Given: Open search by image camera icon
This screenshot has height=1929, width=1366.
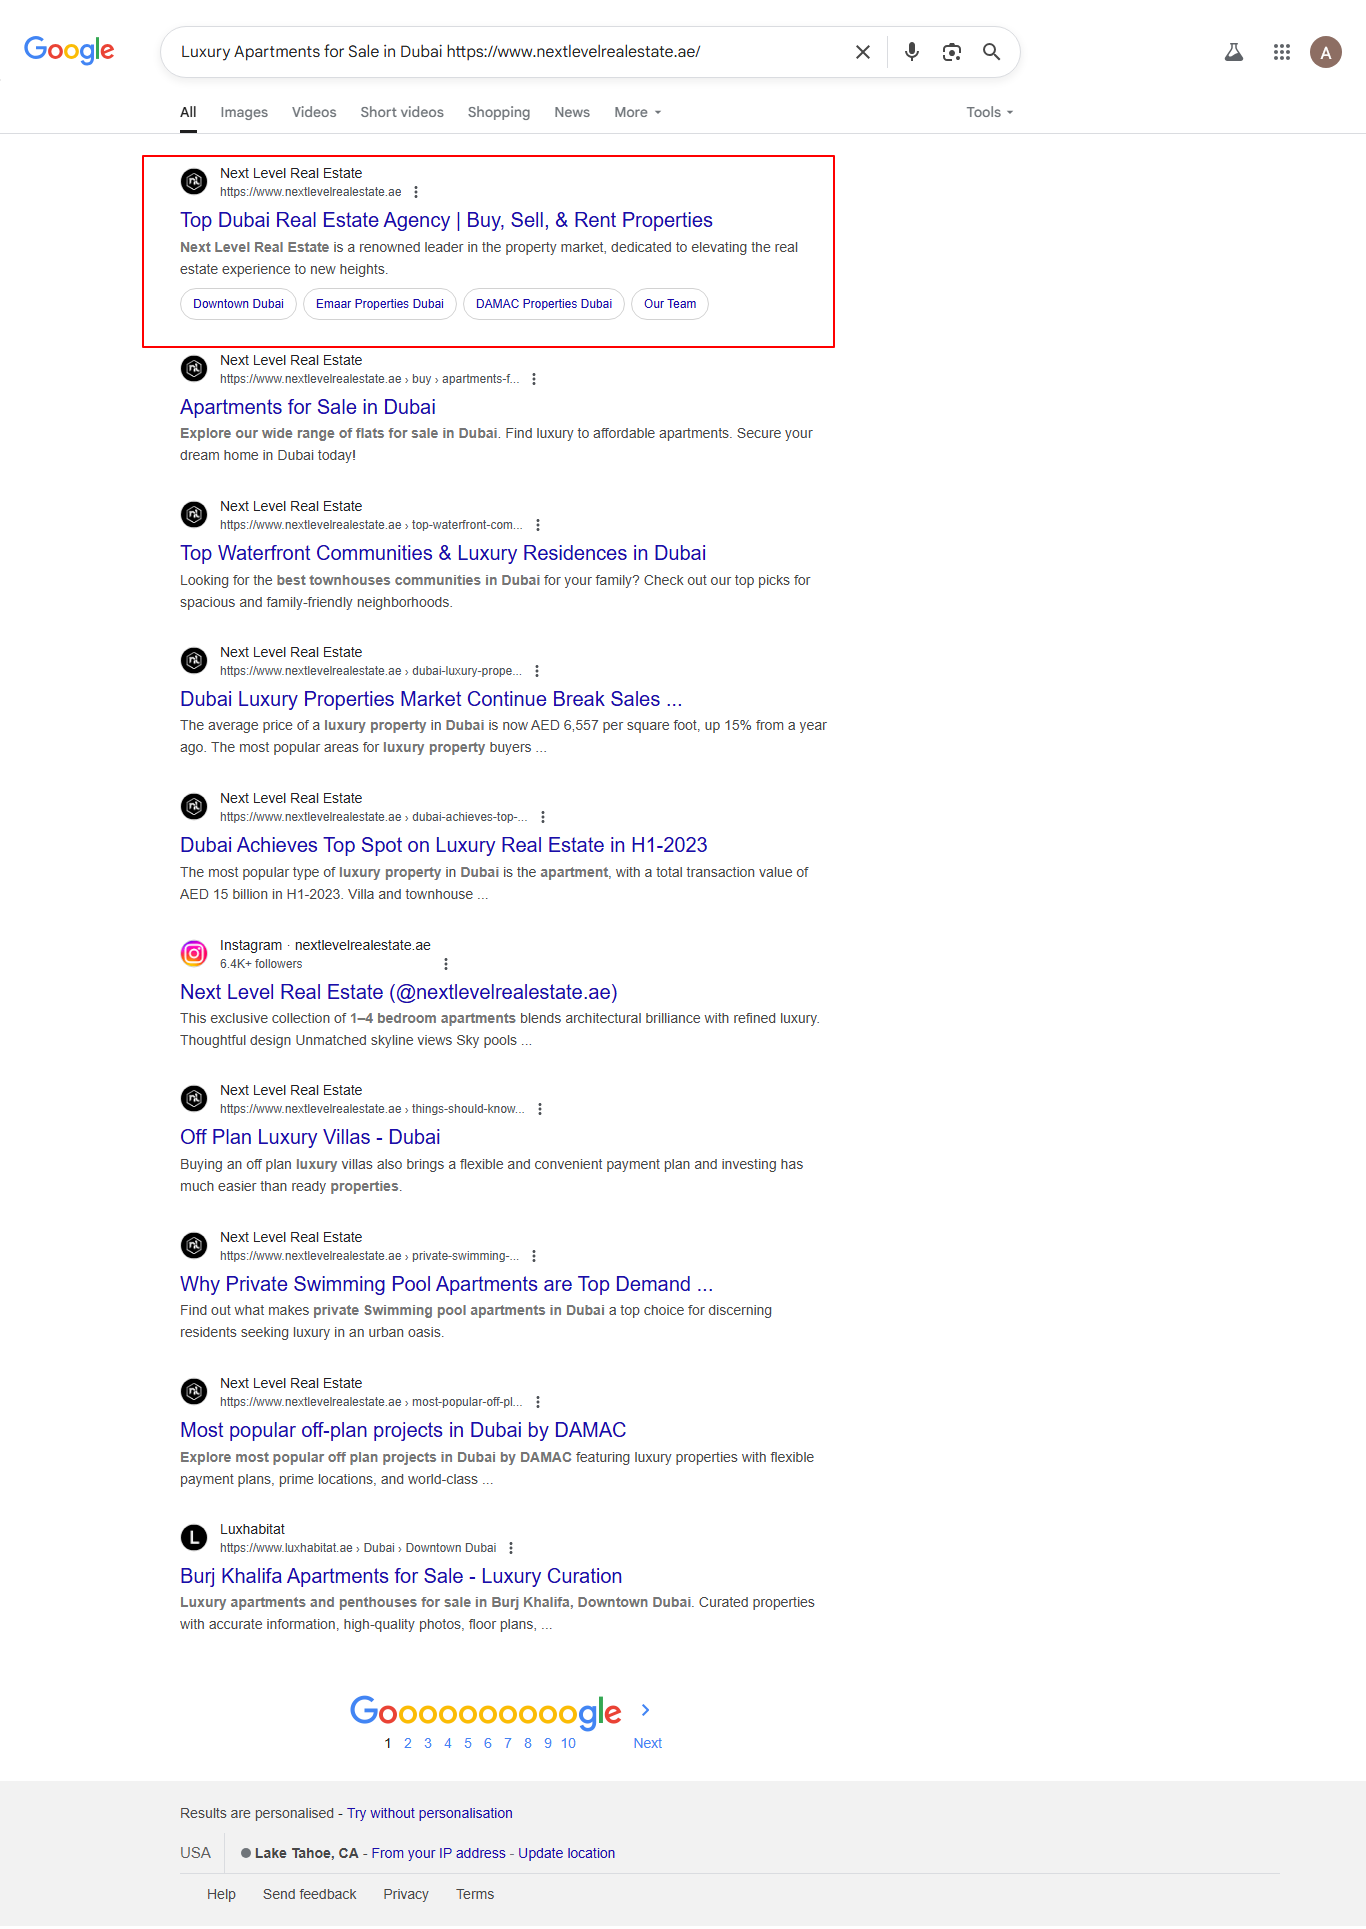Looking at the screenshot, I should (952, 52).
